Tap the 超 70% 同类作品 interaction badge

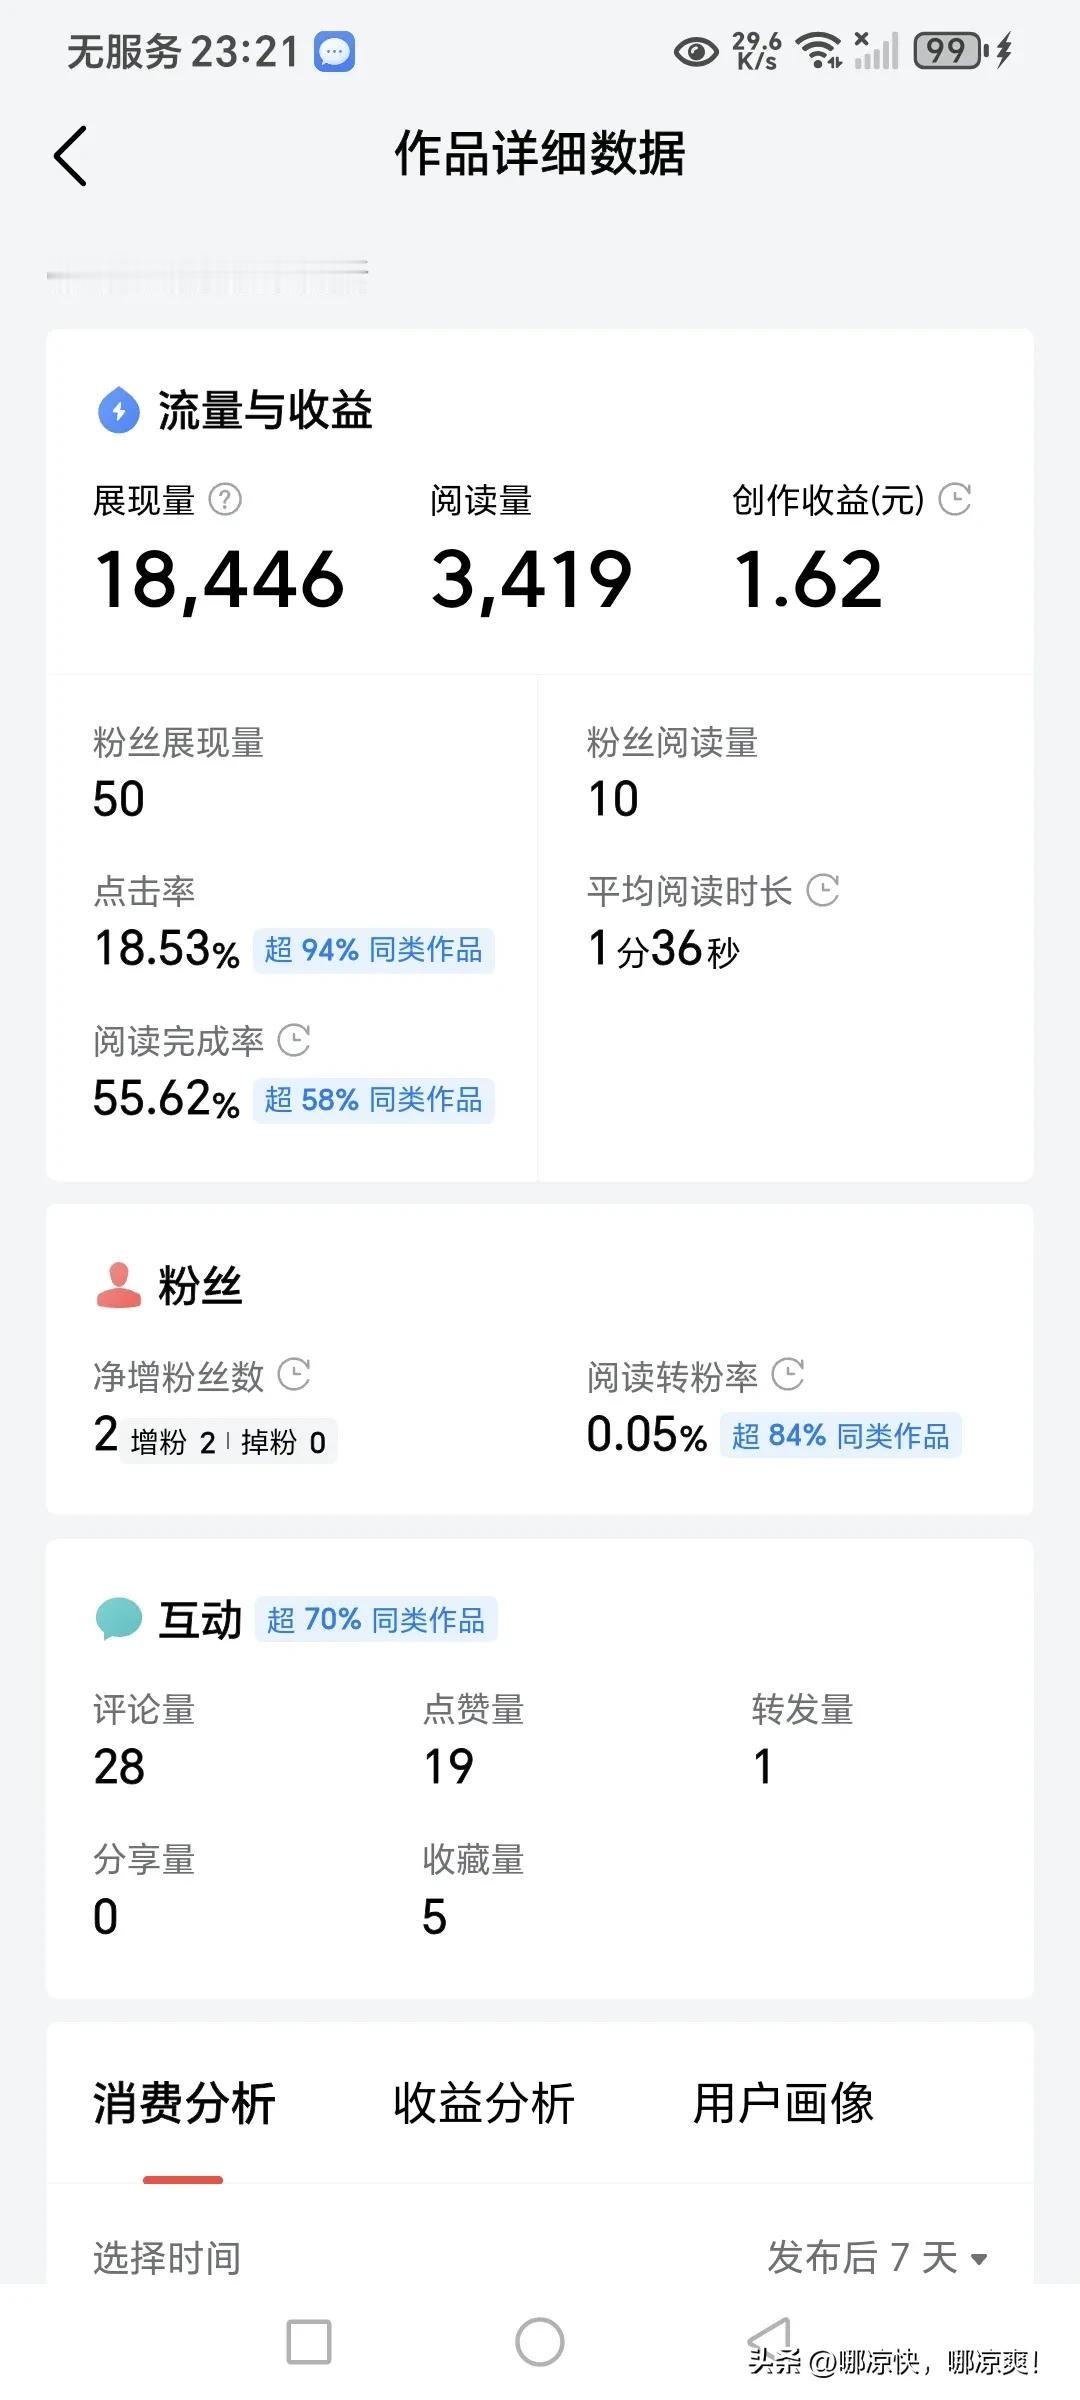(376, 1619)
